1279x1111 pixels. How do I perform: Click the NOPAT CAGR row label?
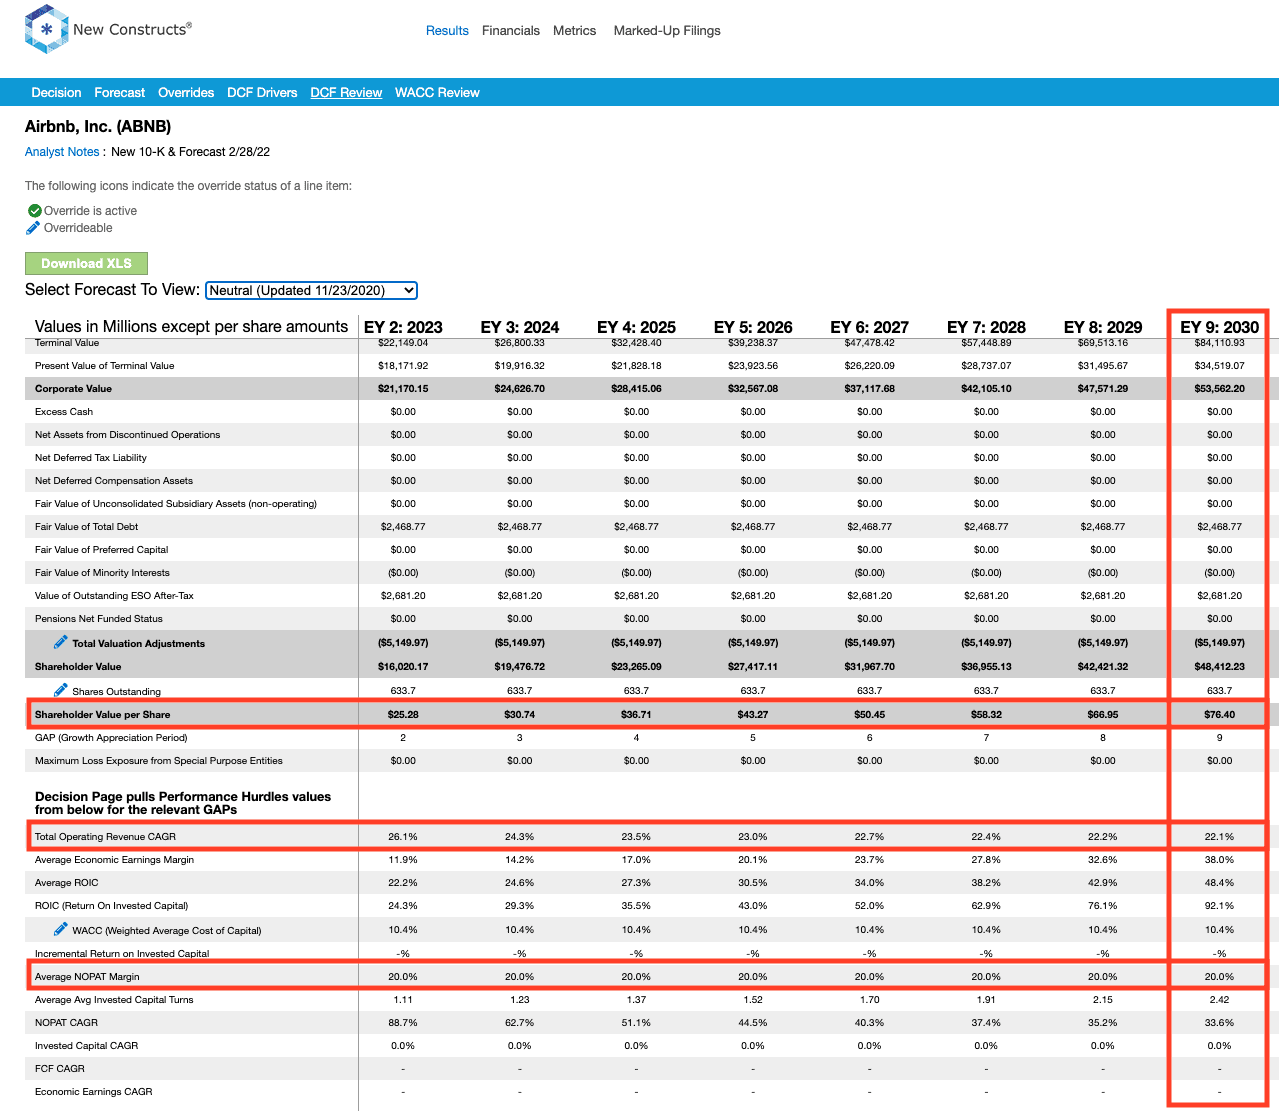pyautogui.click(x=66, y=1023)
